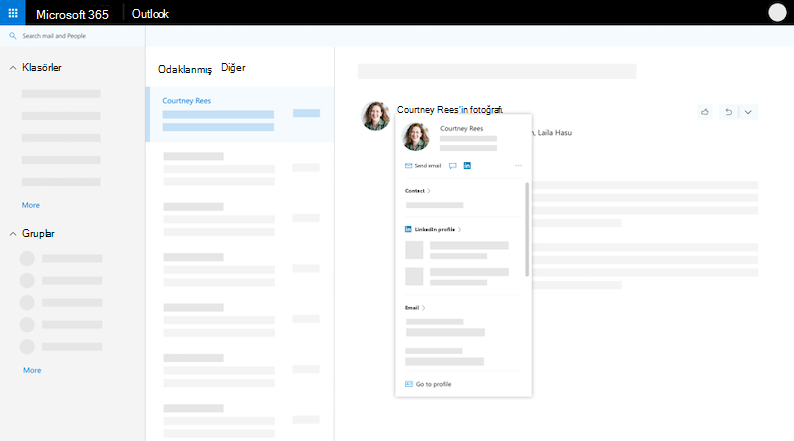
Task: Switch to the Diğer tab
Action: point(233,68)
